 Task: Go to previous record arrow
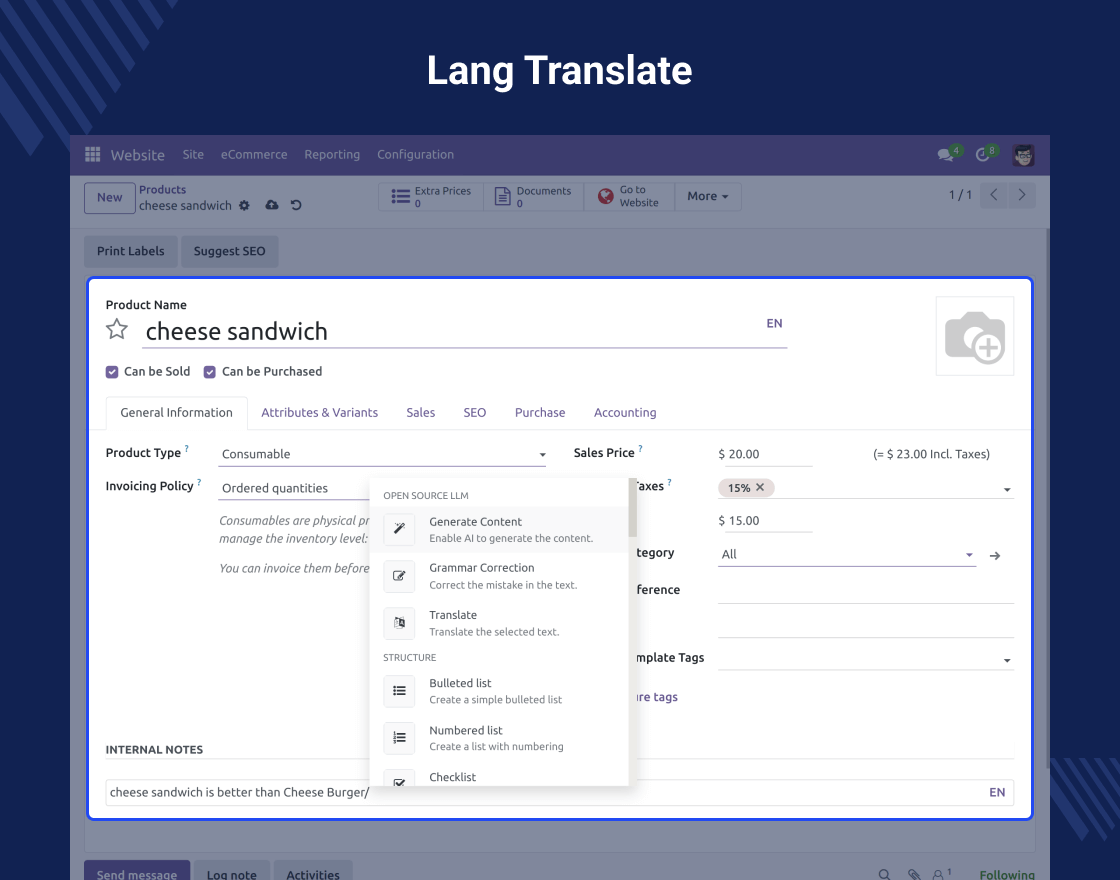click(994, 195)
